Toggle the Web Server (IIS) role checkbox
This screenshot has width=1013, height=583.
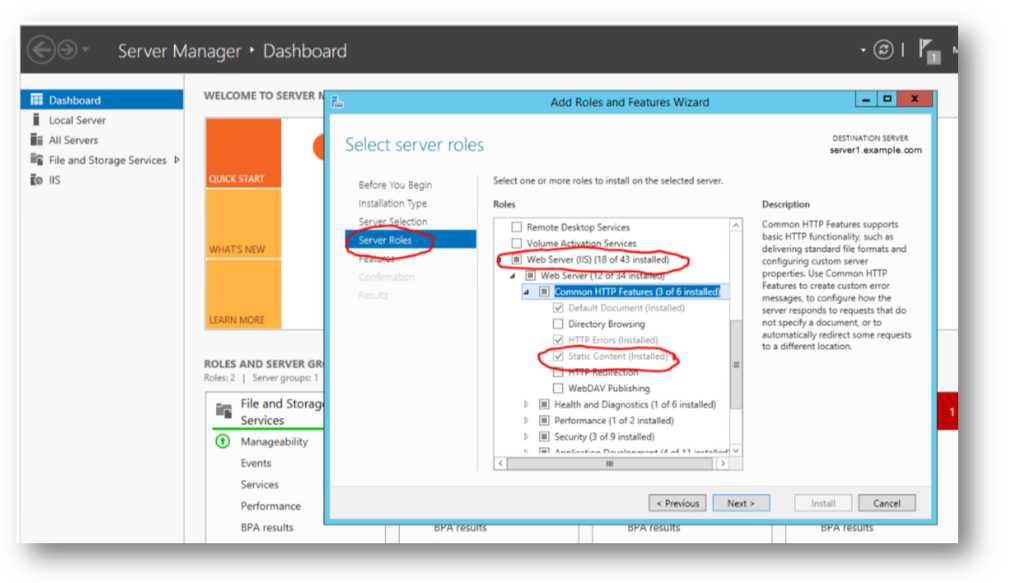point(516,259)
